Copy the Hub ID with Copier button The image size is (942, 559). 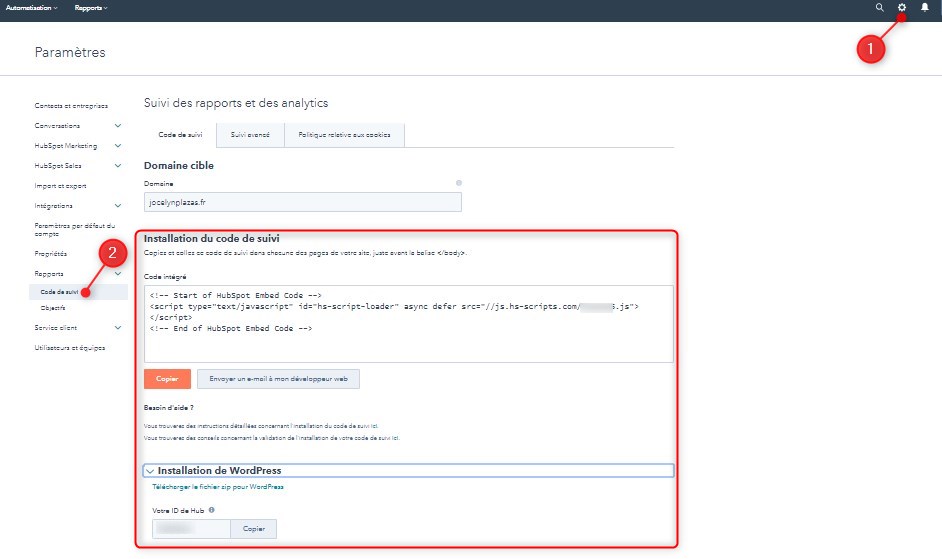pos(254,529)
